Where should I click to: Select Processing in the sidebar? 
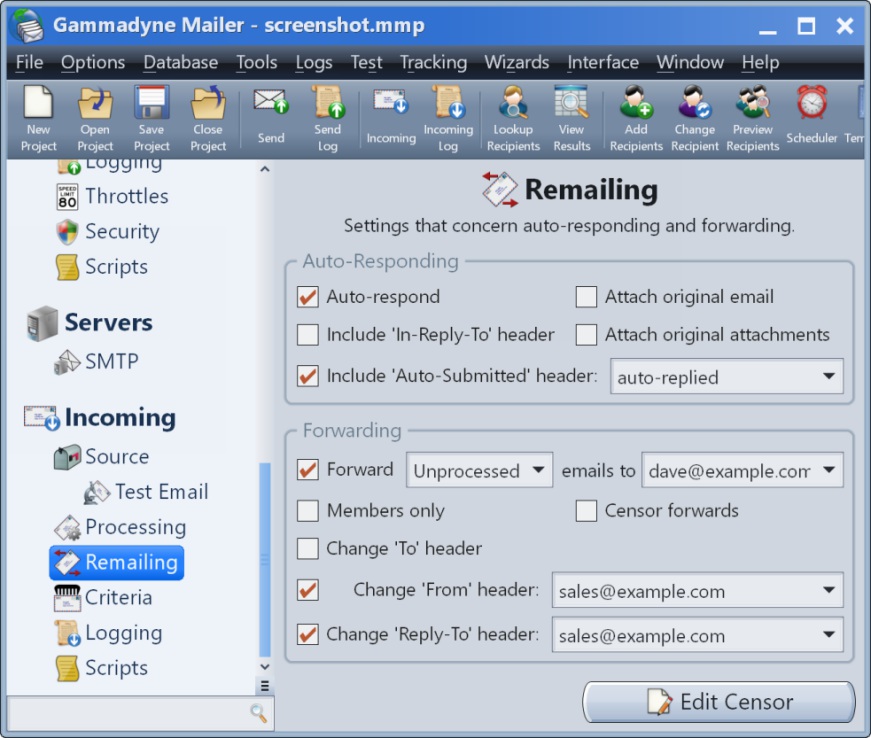(120, 527)
